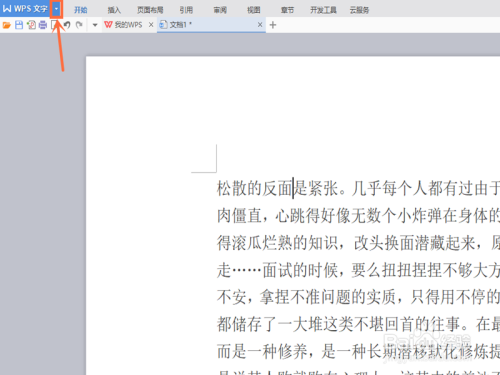Open the 页面布局 ribbon tab

tap(150, 10)
